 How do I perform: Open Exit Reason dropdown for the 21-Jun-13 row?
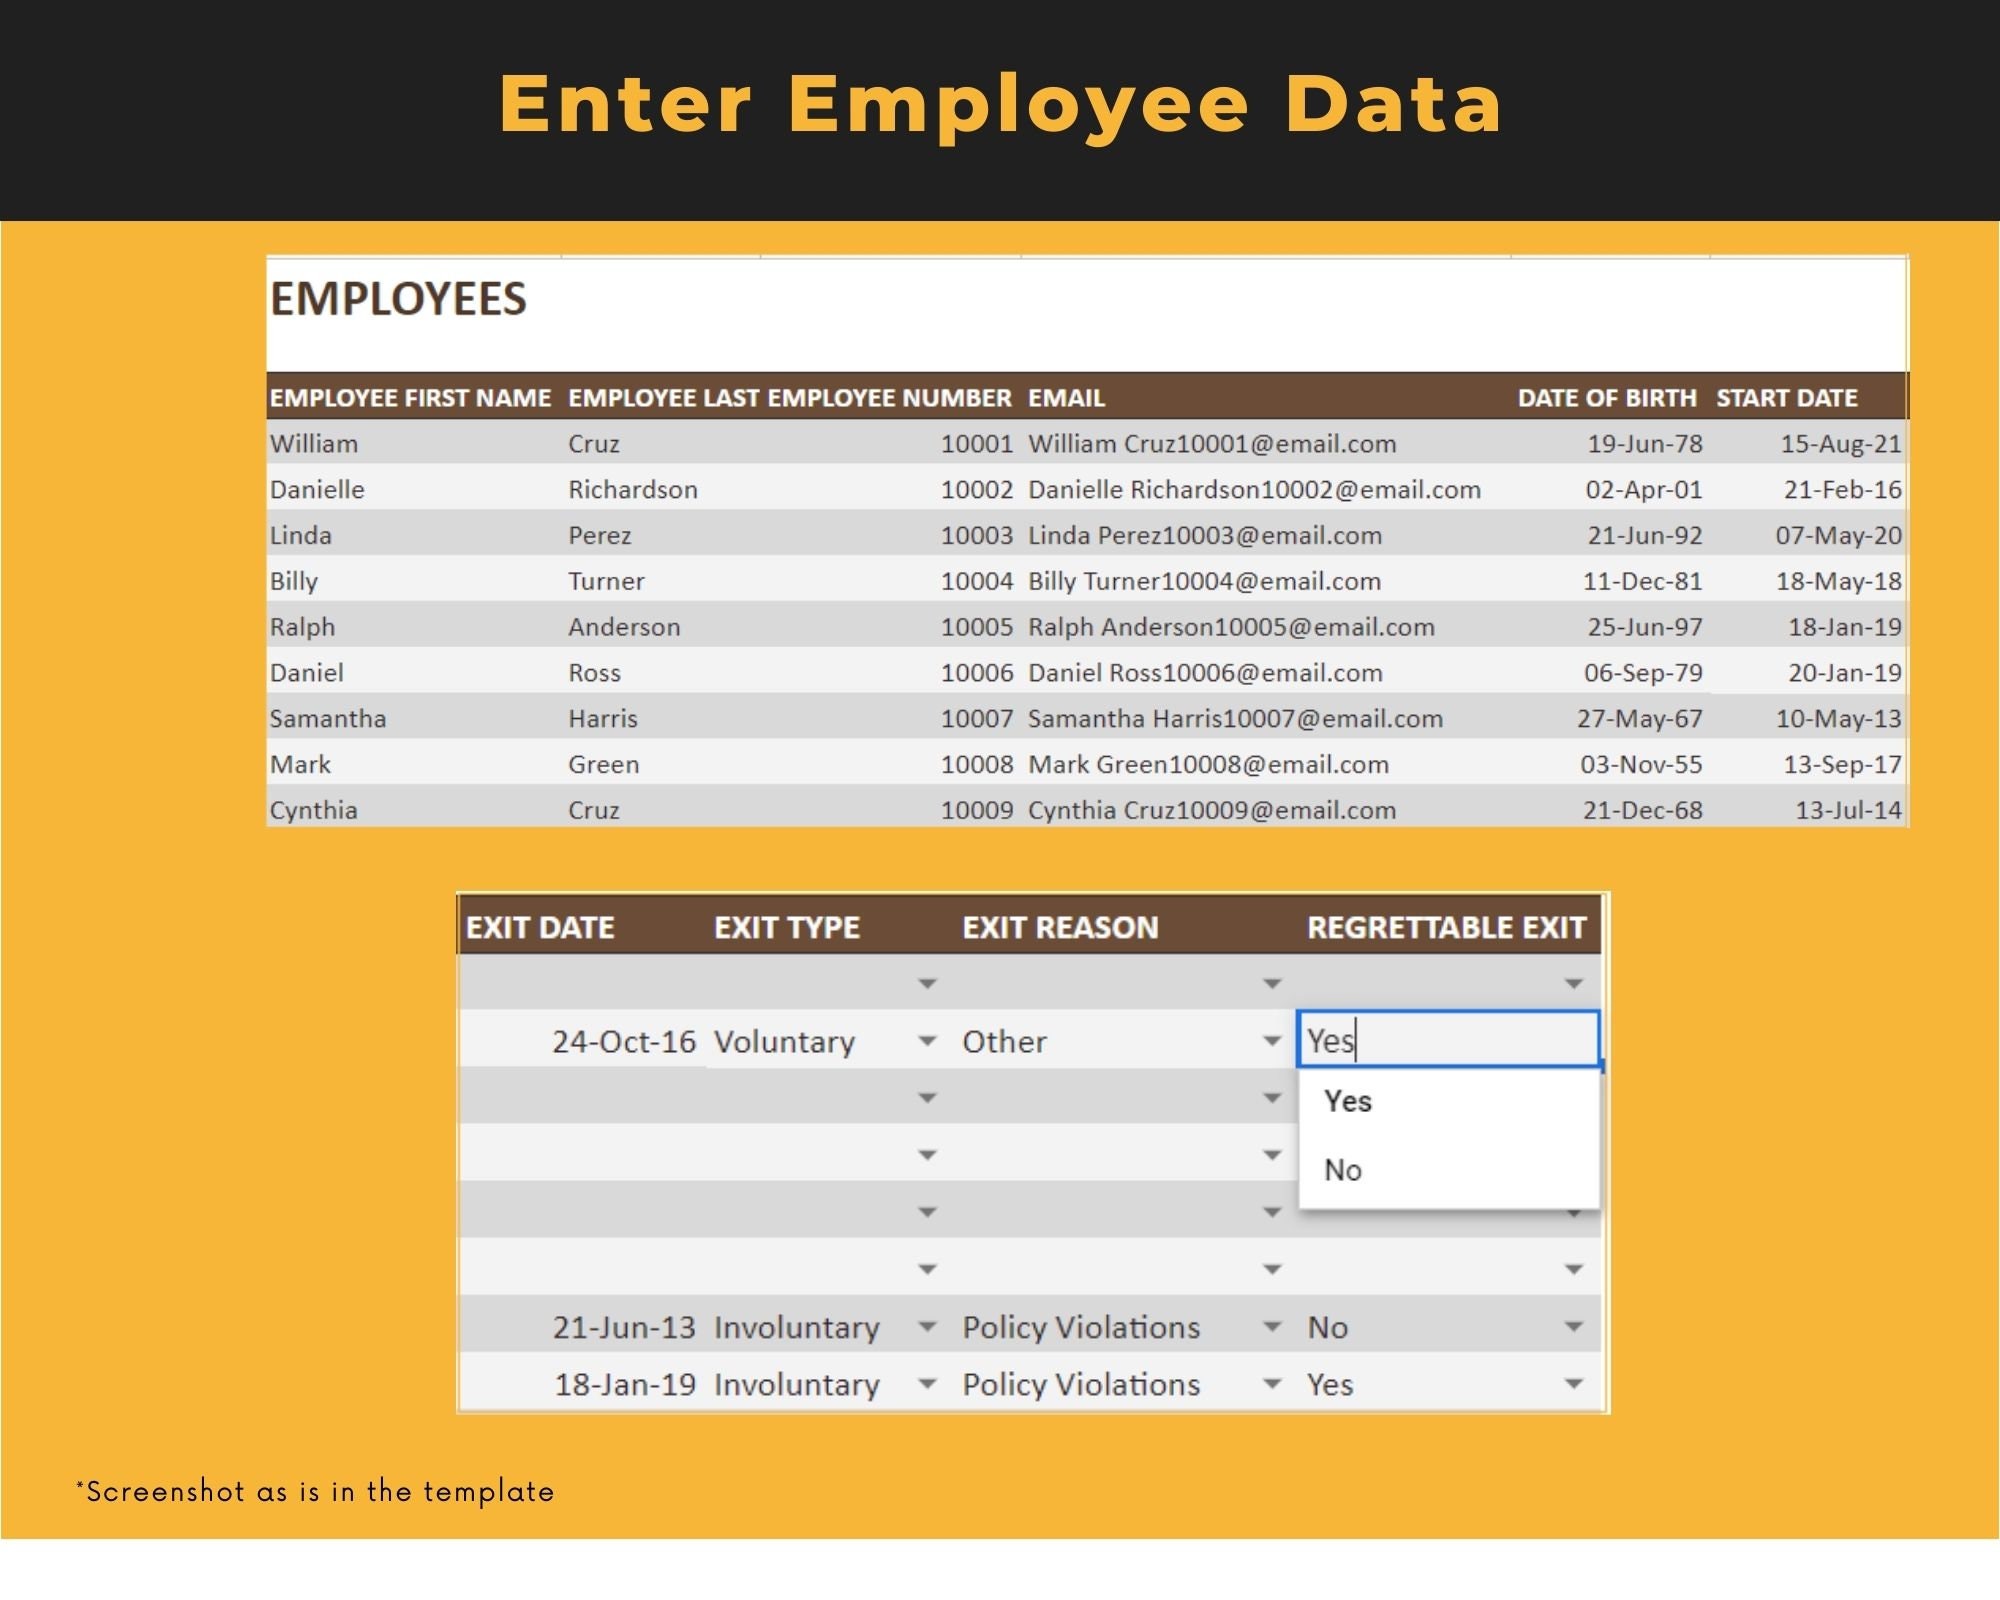pos(1272,1327)
